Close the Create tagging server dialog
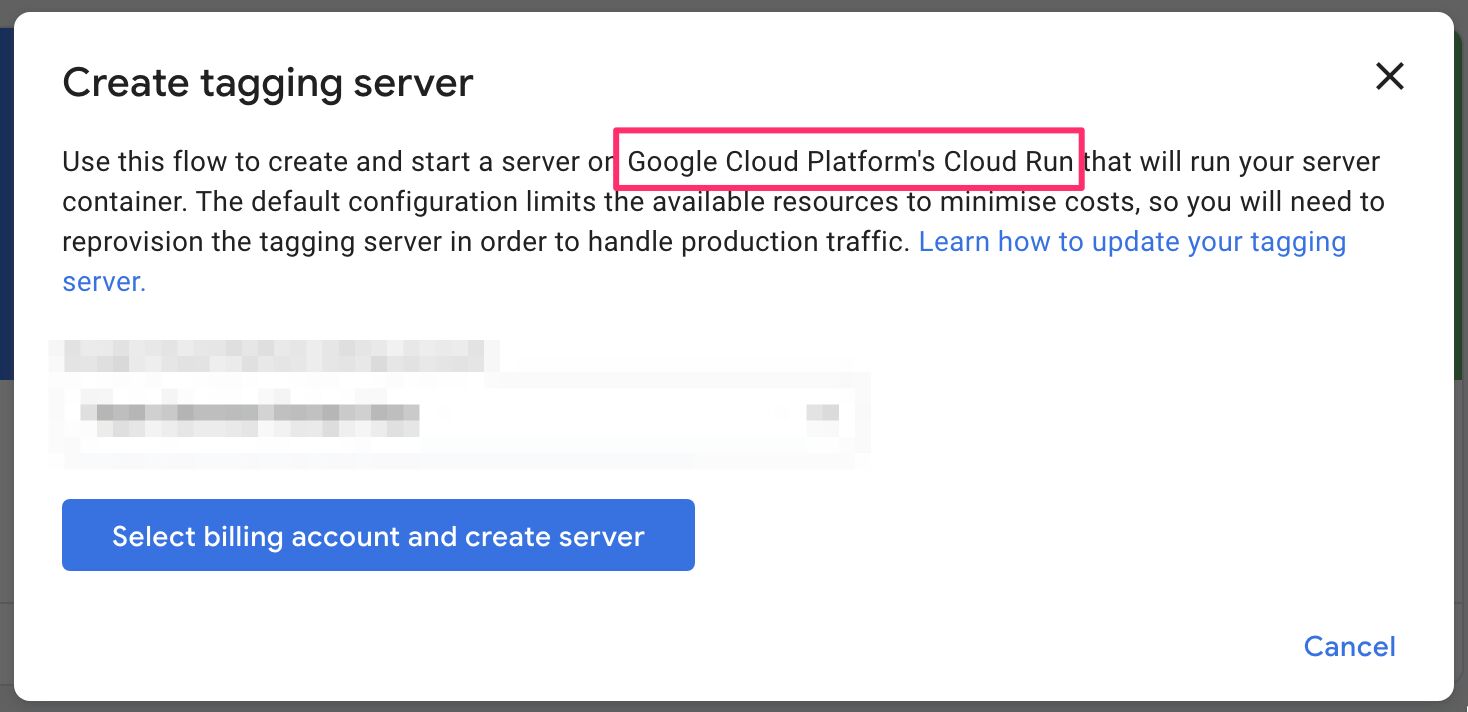This screenshot has height=712, width=1468. pos(1390,76)
